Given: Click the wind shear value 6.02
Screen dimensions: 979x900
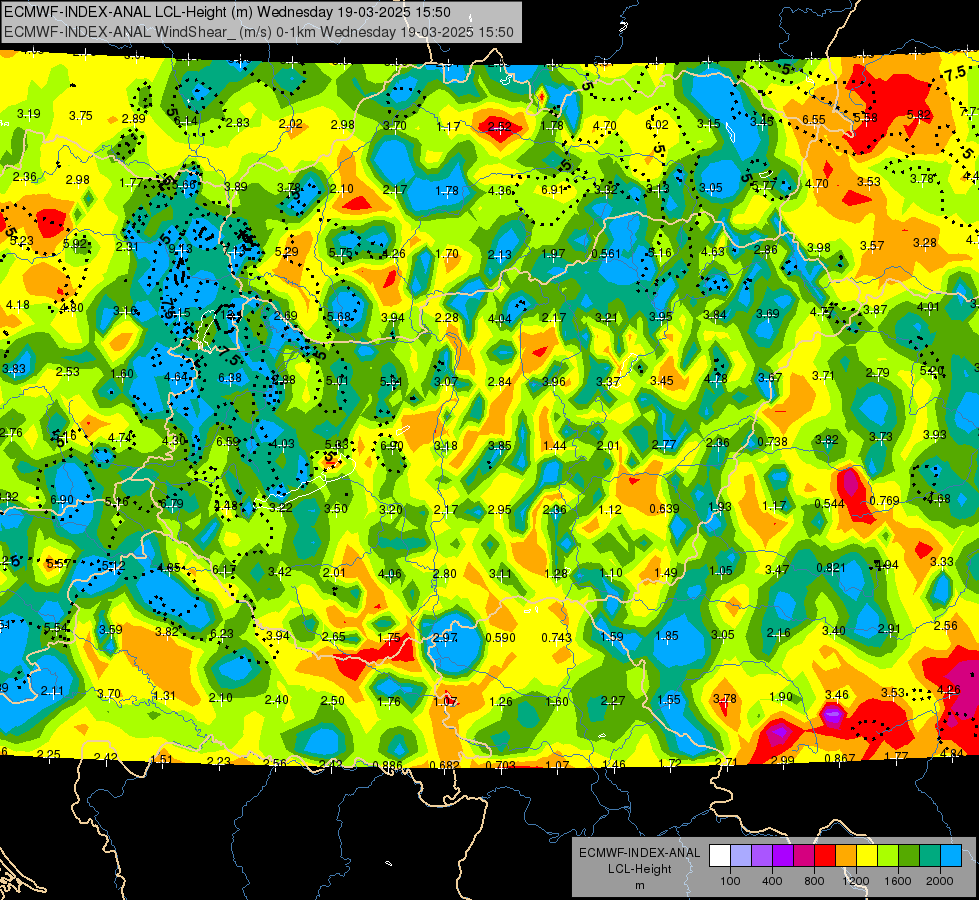Looking at the screenshot, I should coord(657,125).
